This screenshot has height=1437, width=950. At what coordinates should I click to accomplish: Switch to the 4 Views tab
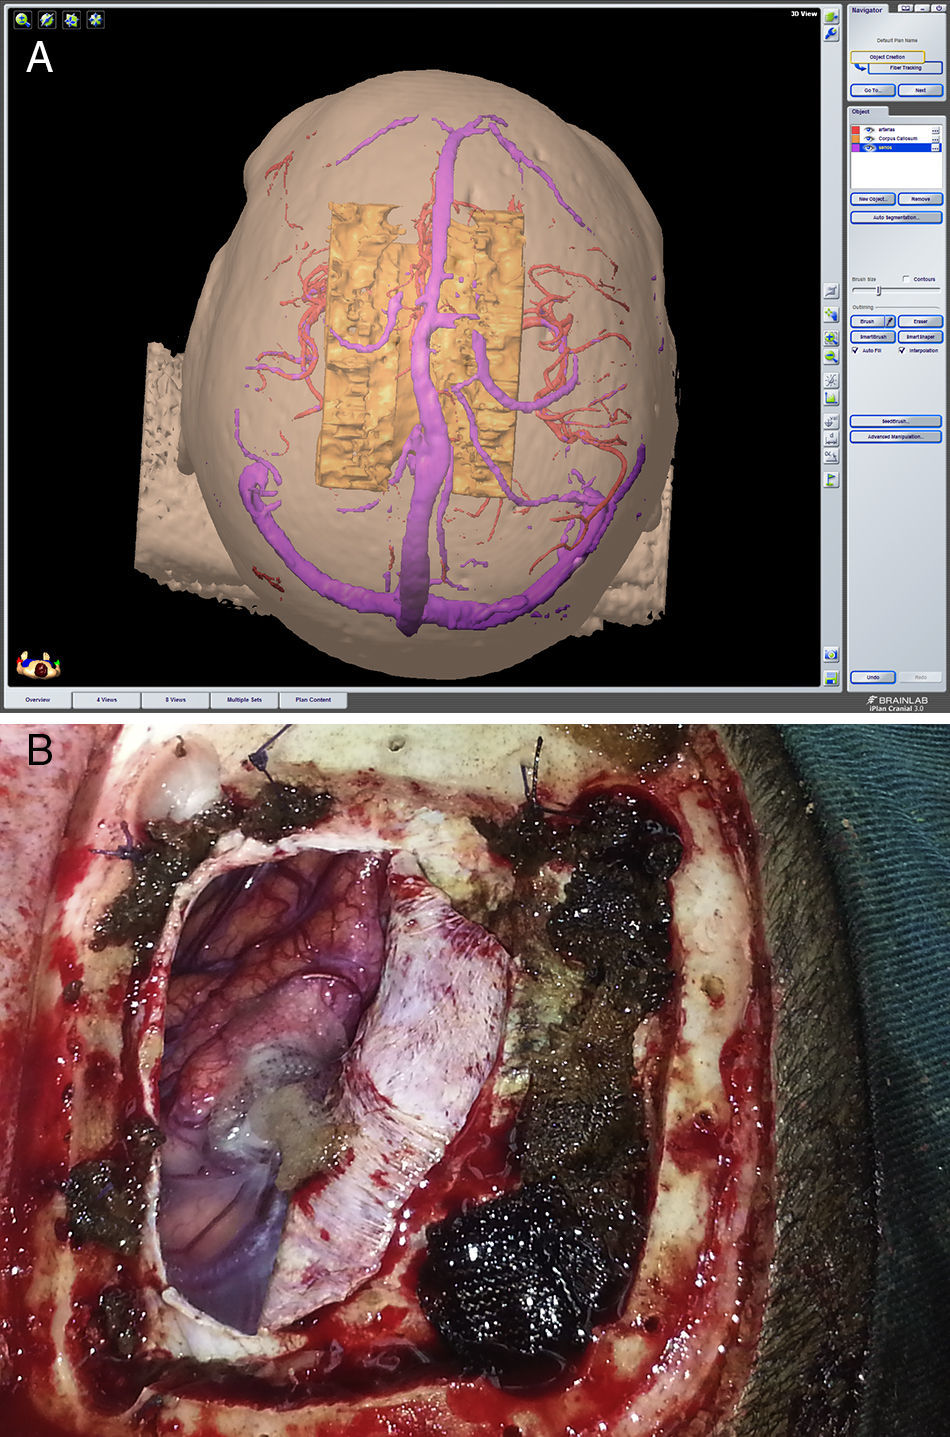(106, 700)
